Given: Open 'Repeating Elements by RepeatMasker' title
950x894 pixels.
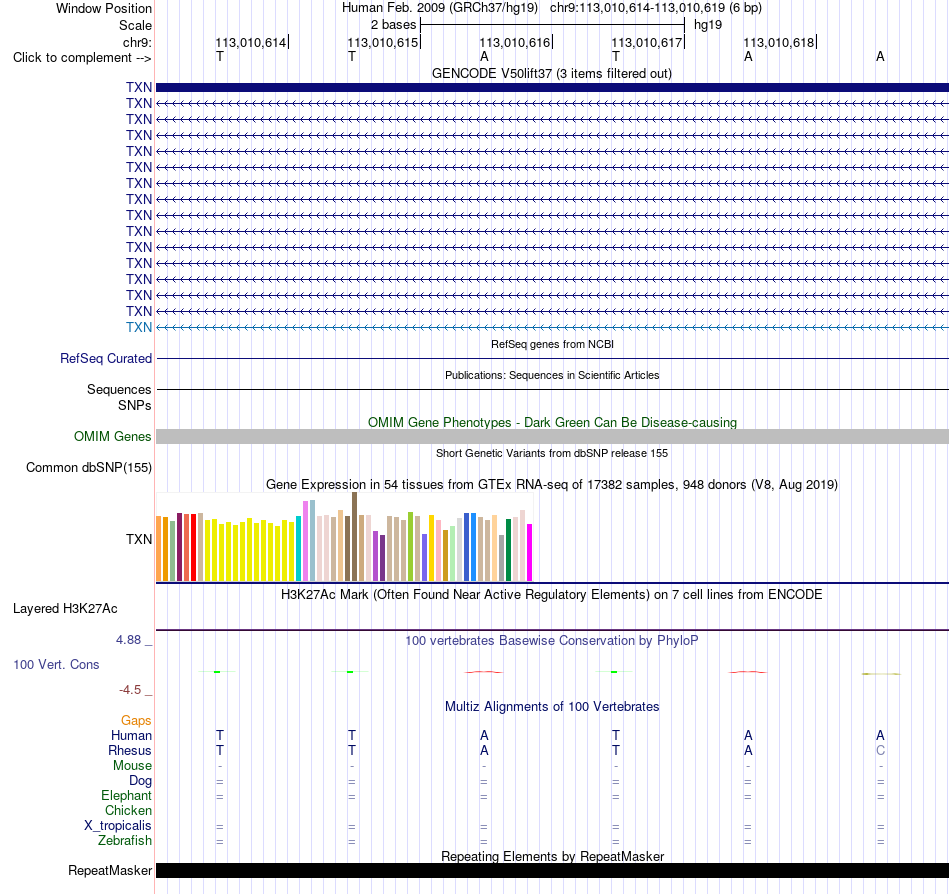Looking at the screenshot, I should click(552, 856).
